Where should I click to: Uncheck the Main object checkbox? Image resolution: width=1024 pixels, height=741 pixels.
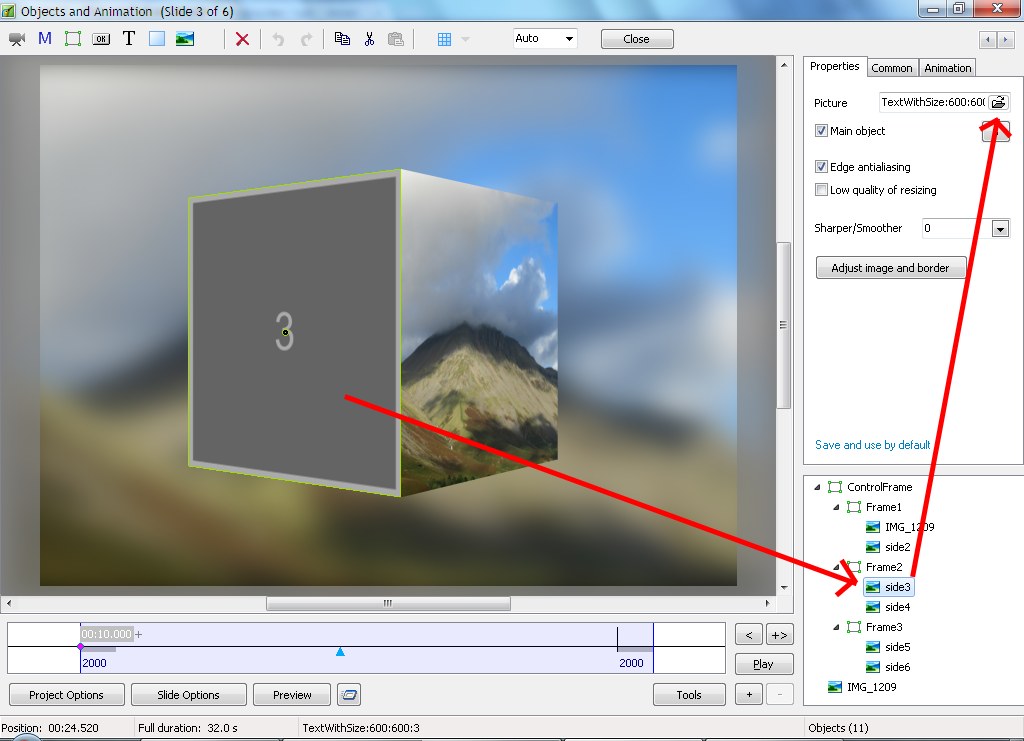pos(821,131)
